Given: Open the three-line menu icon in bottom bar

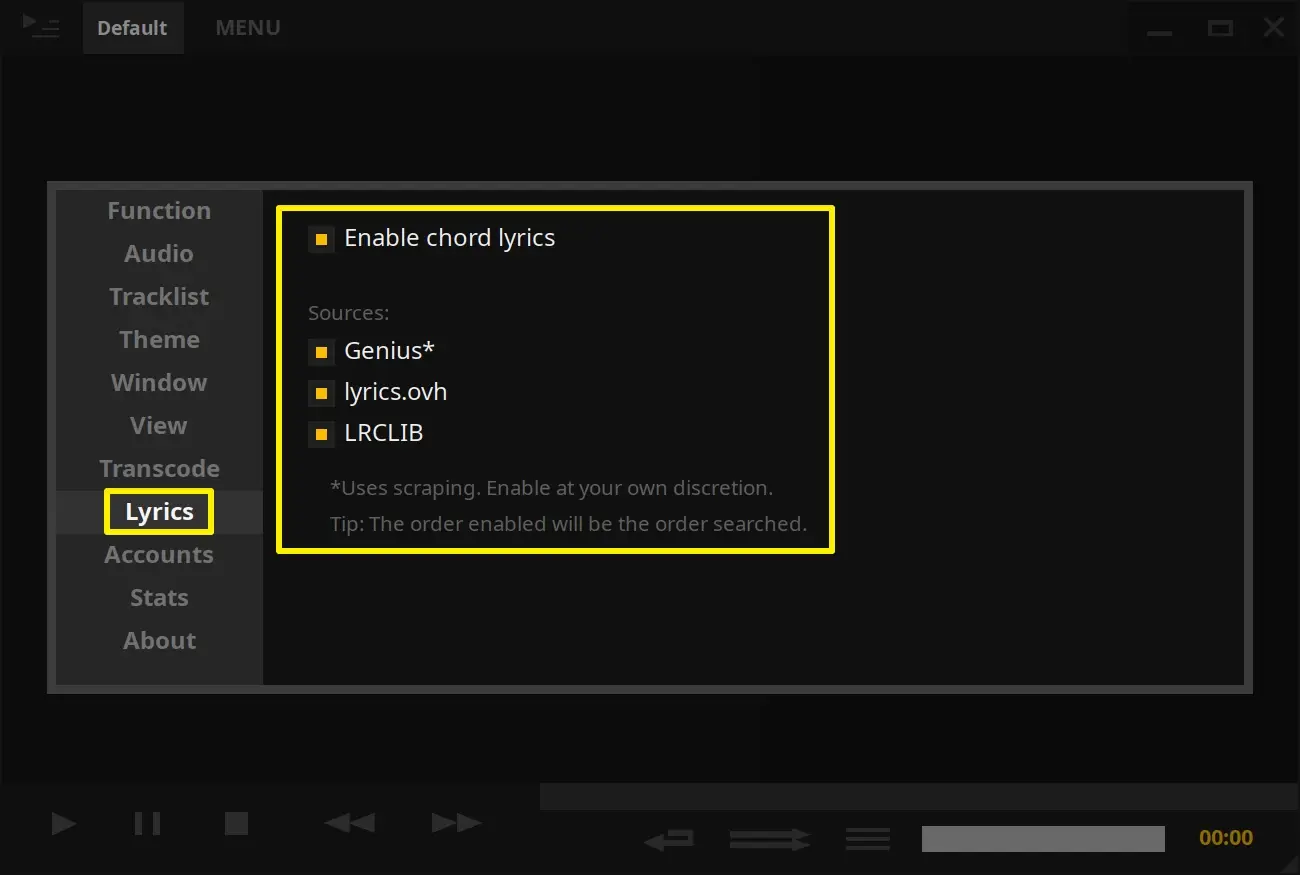Looking at the screenshot, I should (x=867, y=839).
